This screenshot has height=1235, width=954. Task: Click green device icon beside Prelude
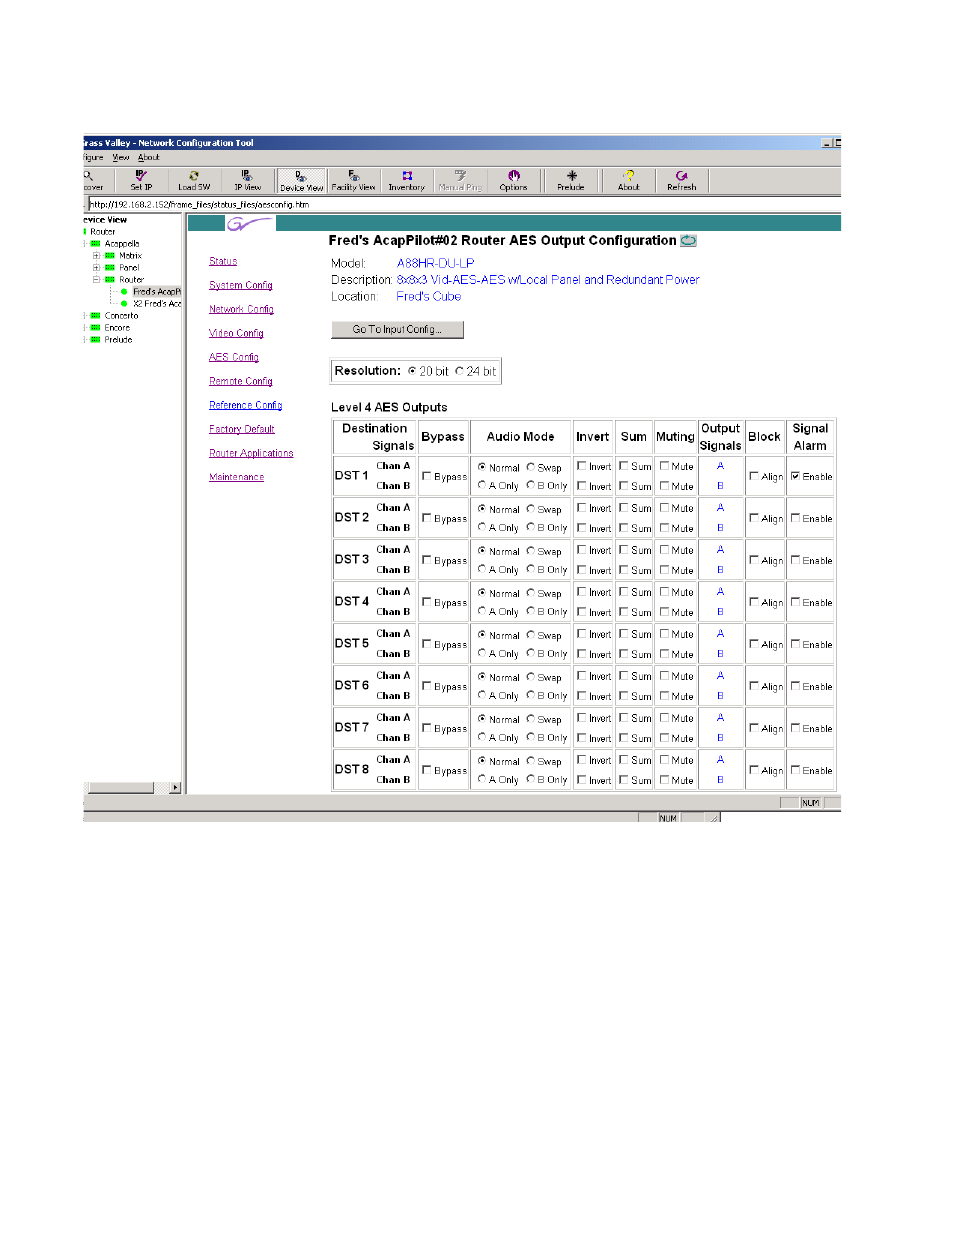pyautogui.click(x=96, y=340)
